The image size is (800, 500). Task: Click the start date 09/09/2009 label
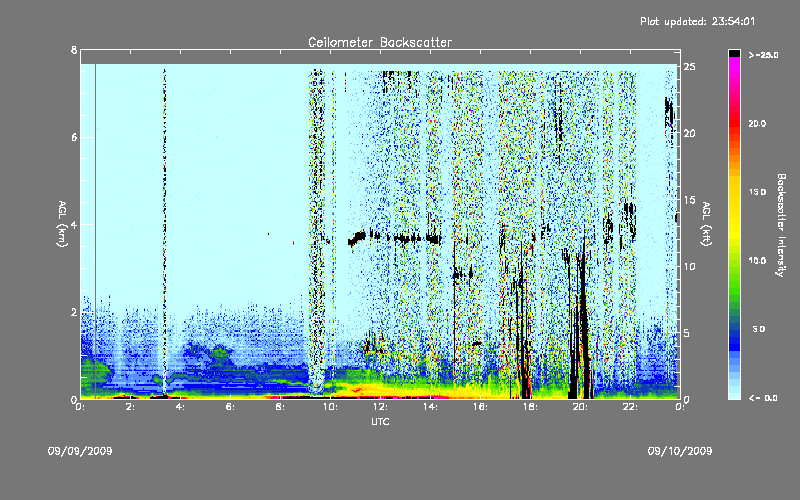(80, 451)
